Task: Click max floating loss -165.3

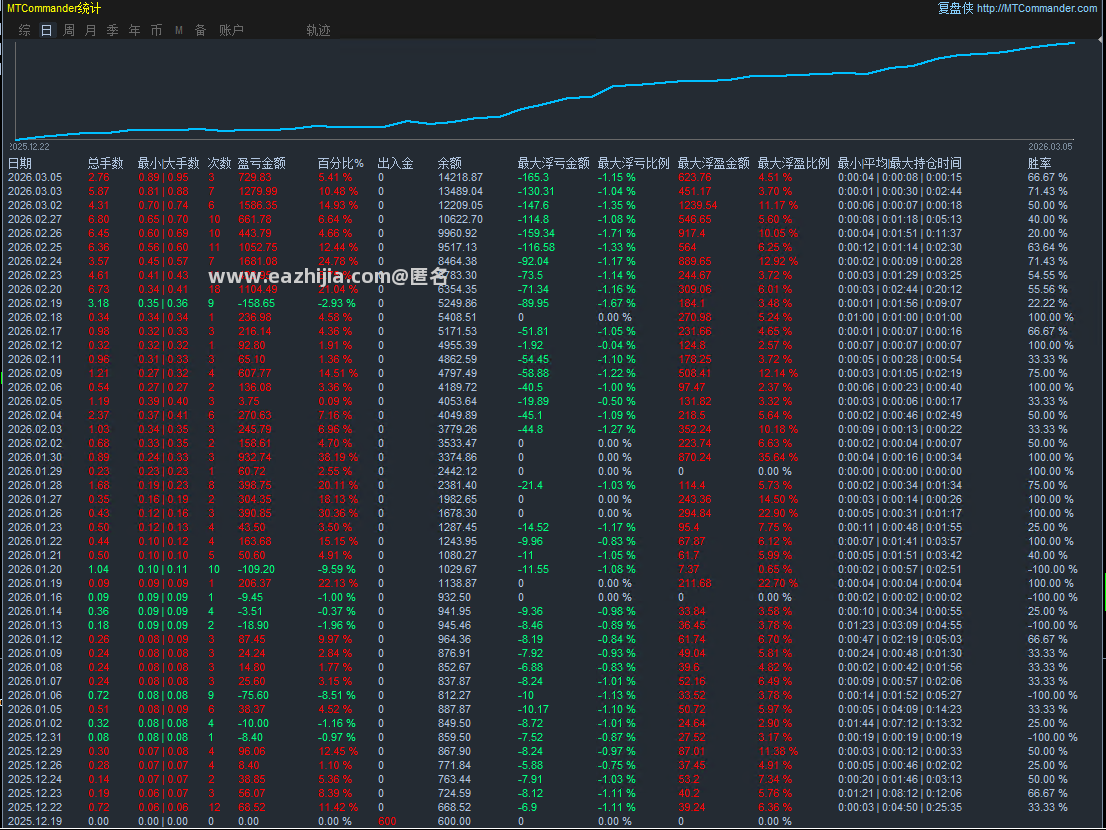Action: pyautogui.click(x=533, y=178)
